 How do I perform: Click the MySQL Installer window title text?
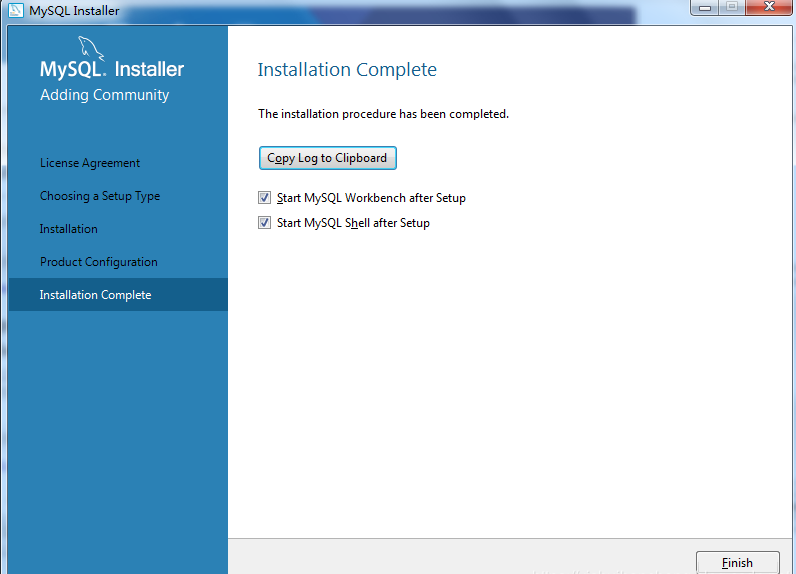(74, 11)
